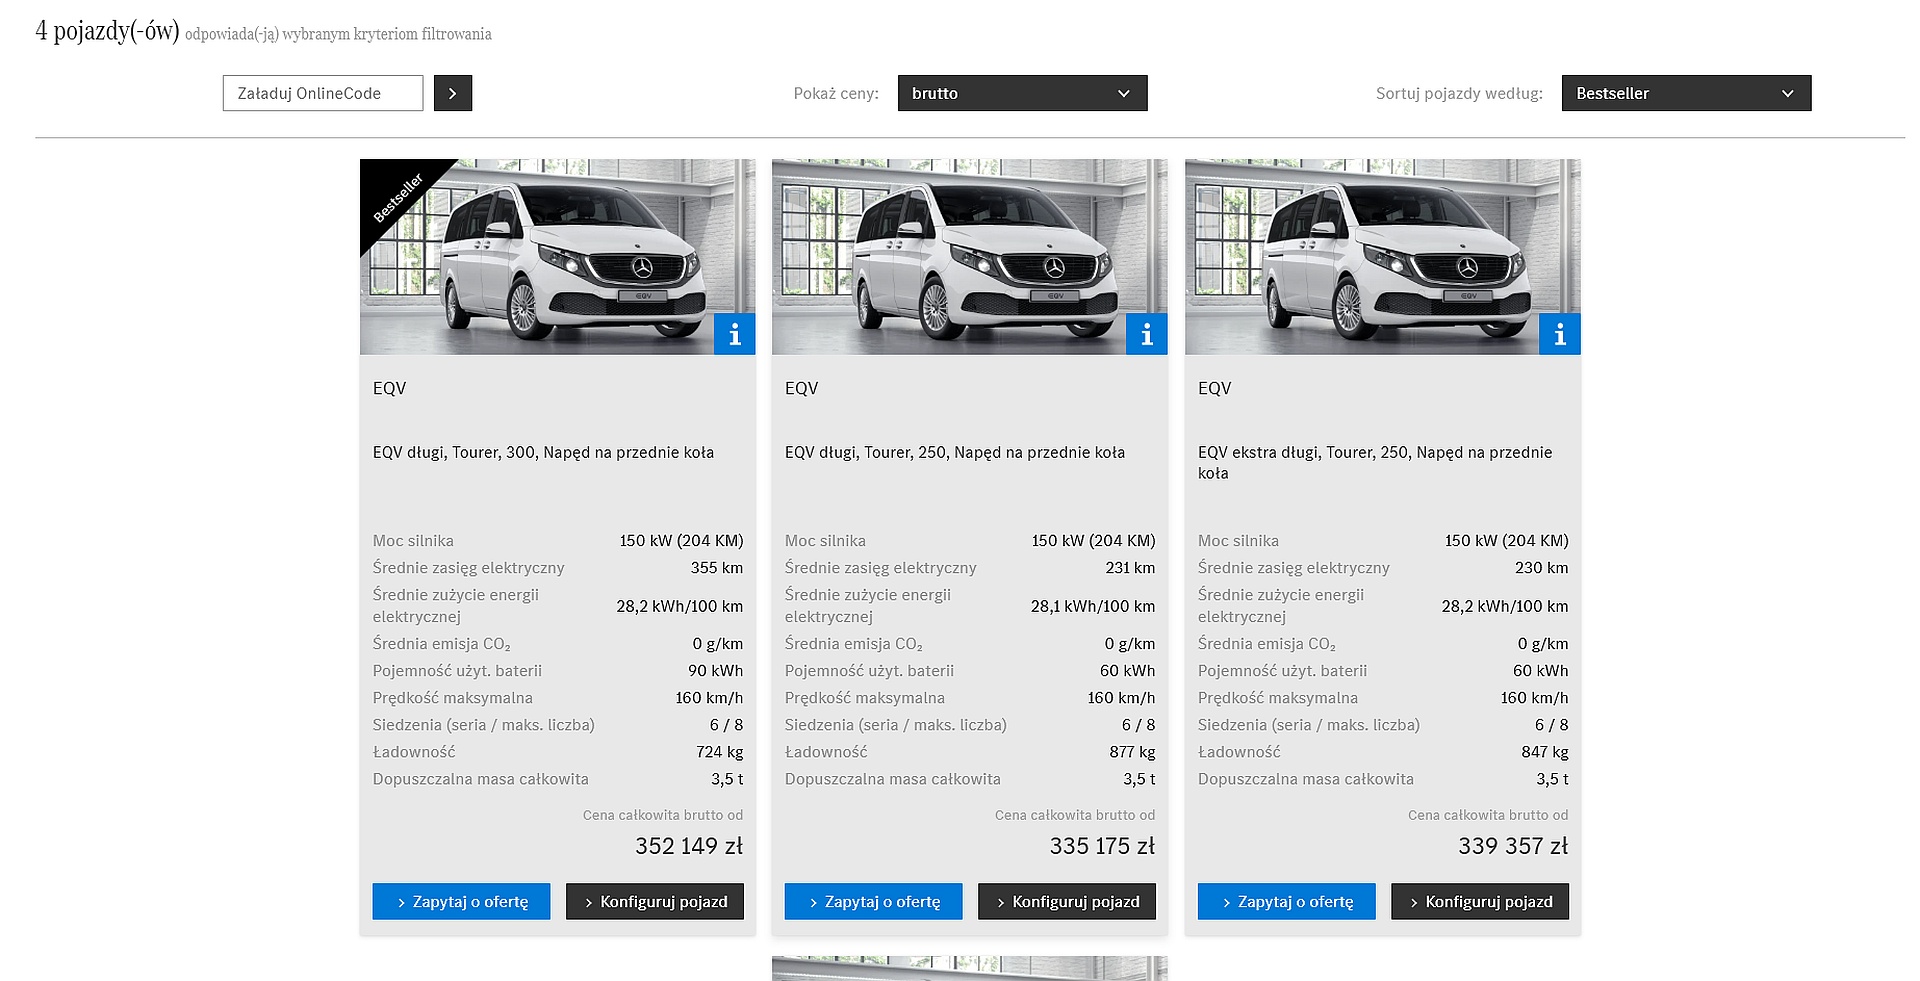Open the EQV ekstra długi vehicle image
The image size is (1920, 981).
(x=1383, y=257)
